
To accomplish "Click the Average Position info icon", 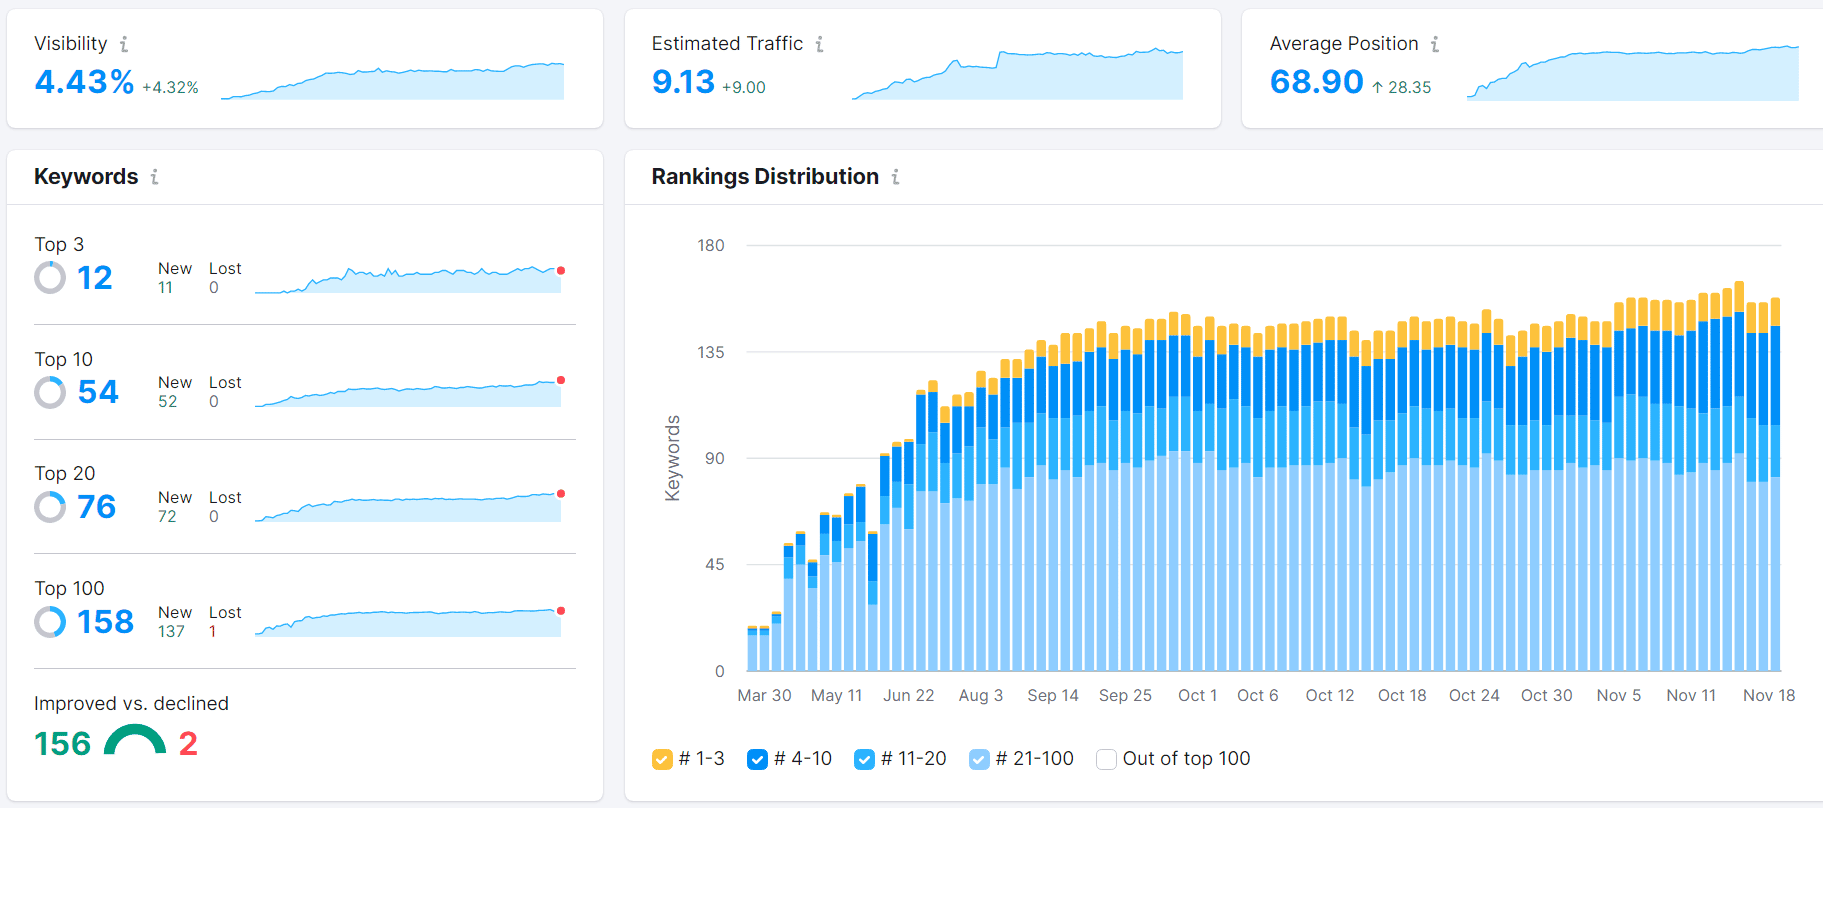I will point(1435,44).
